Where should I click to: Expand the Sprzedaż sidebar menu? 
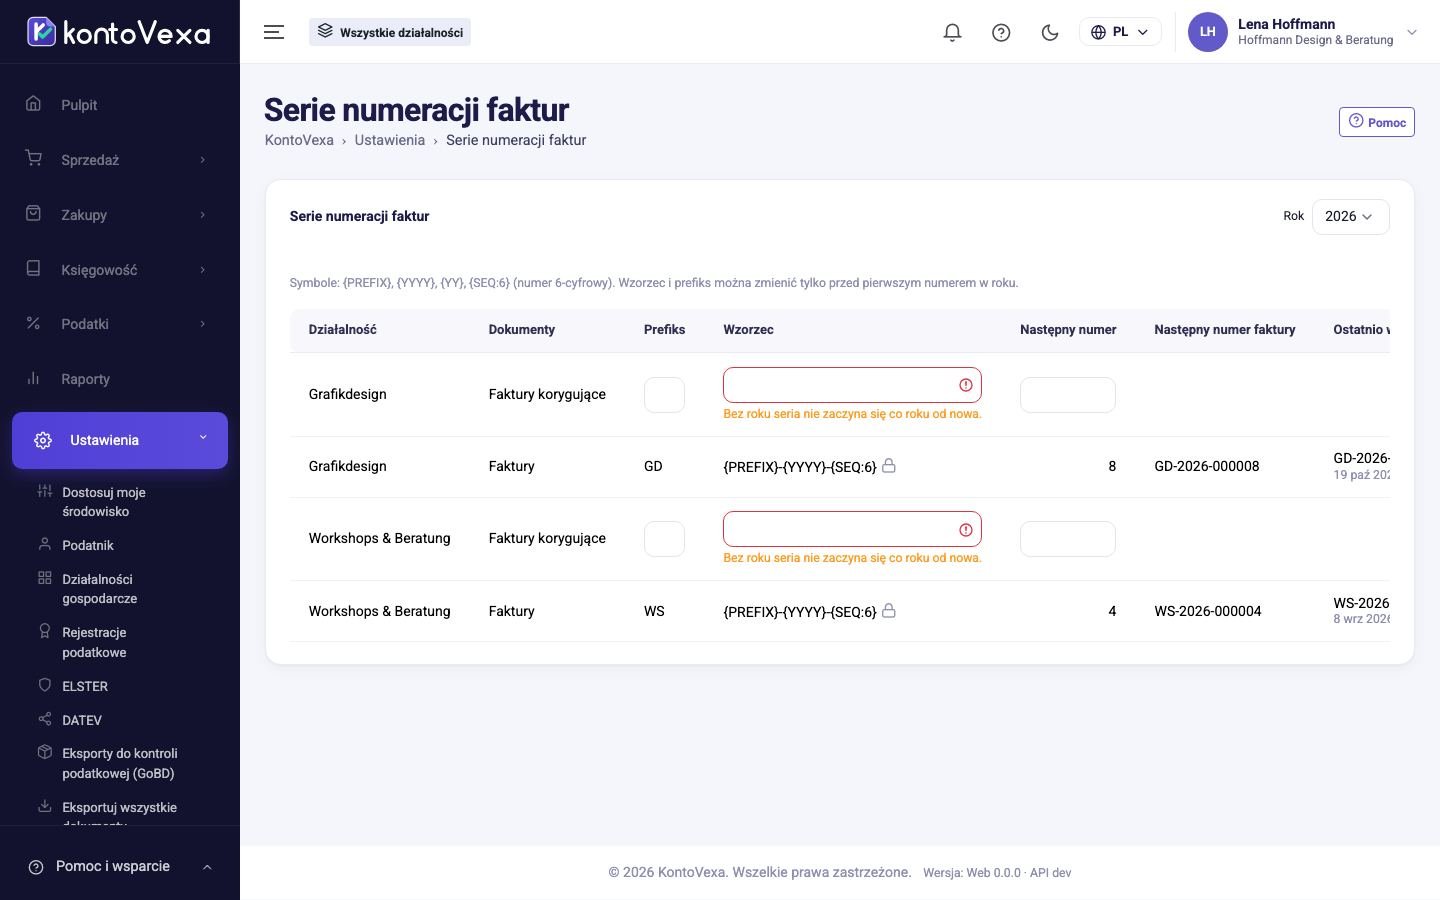coord(119,160)
